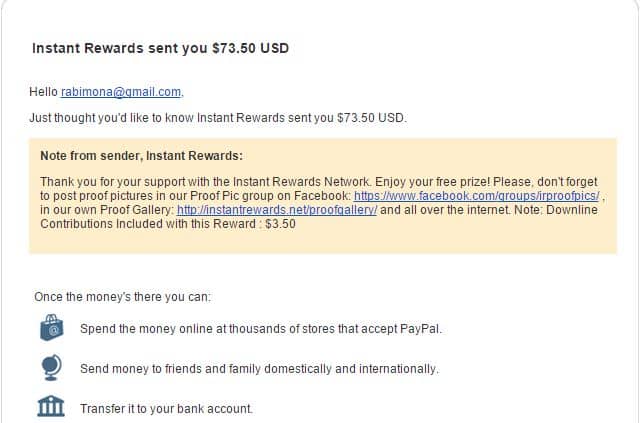Viewport: 641px width, 423px height.
Task: Click the bank building icon
Action: [x=51, y=406]
